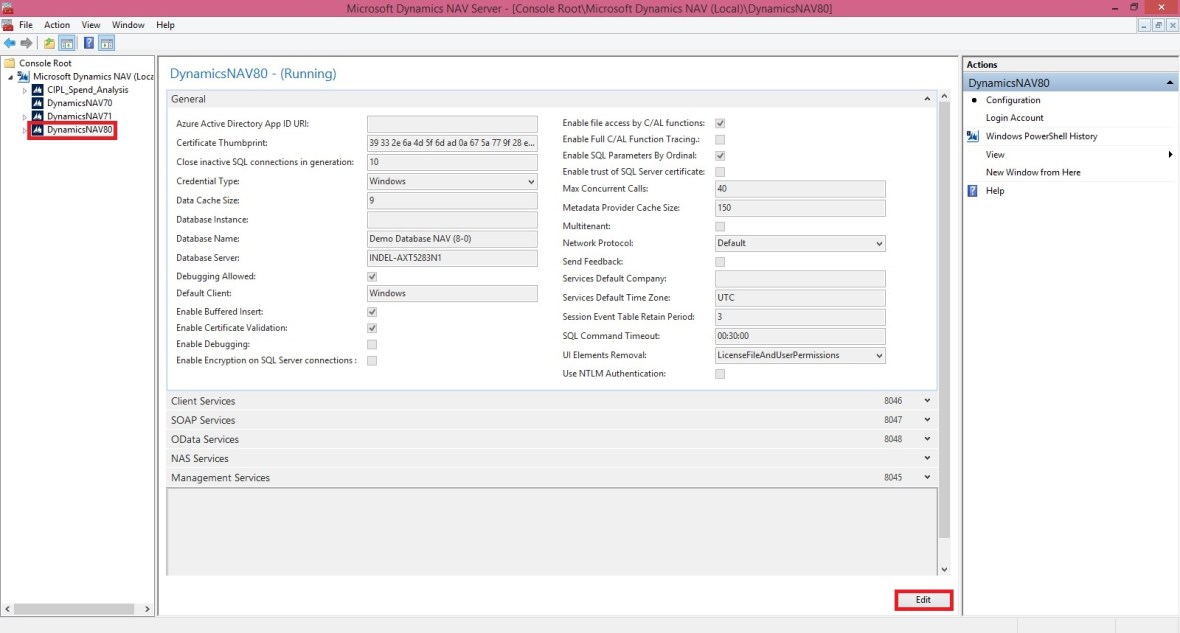1180x633 pixels.
Task: Toggle the Debugging Allowed checkbox
Action: point(372,276)
